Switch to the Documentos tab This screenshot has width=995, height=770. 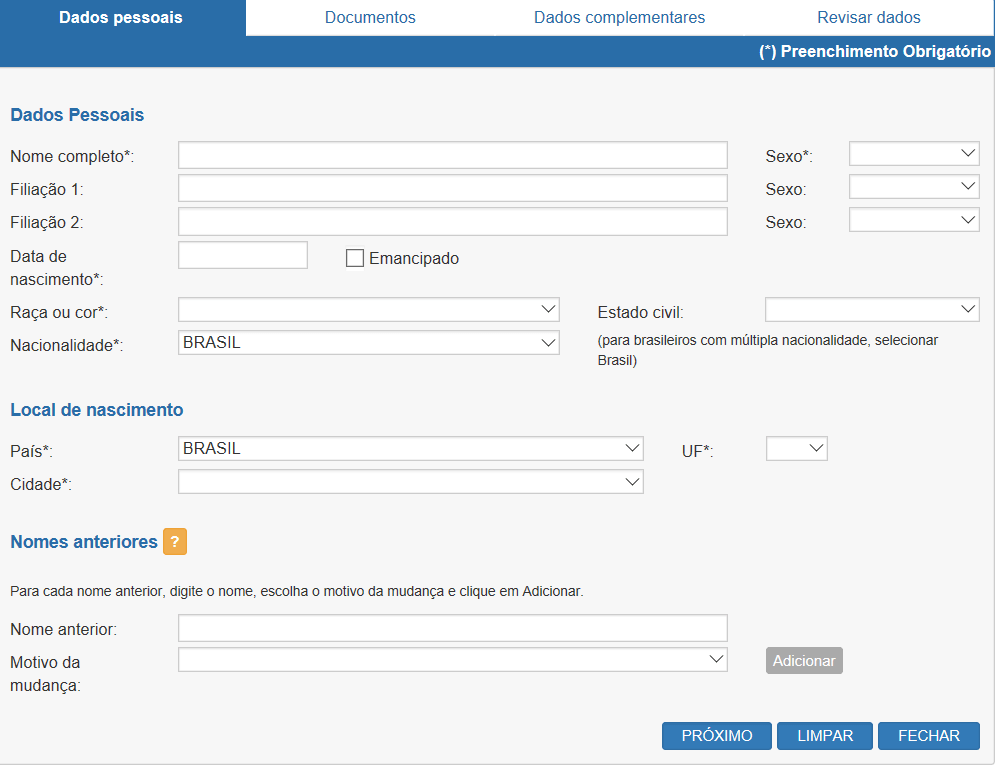[x=370, y=18]
